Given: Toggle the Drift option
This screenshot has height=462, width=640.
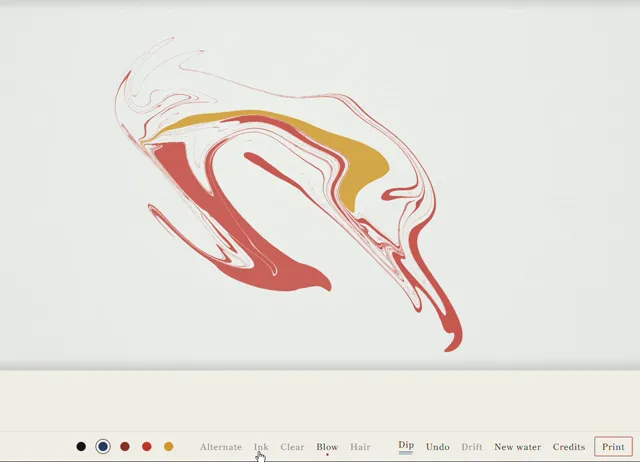Looking at the screenshot, I should (x=472, y=447).
